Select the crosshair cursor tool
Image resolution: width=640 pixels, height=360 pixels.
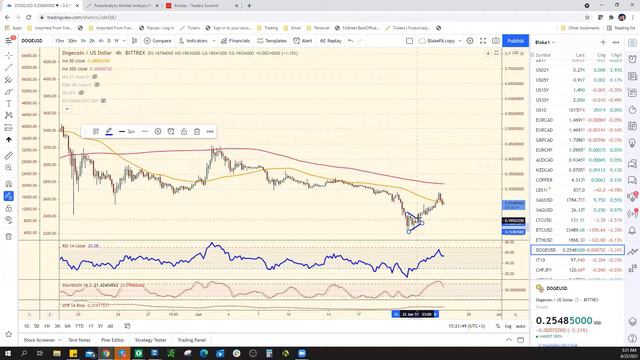tap(9, 55)
